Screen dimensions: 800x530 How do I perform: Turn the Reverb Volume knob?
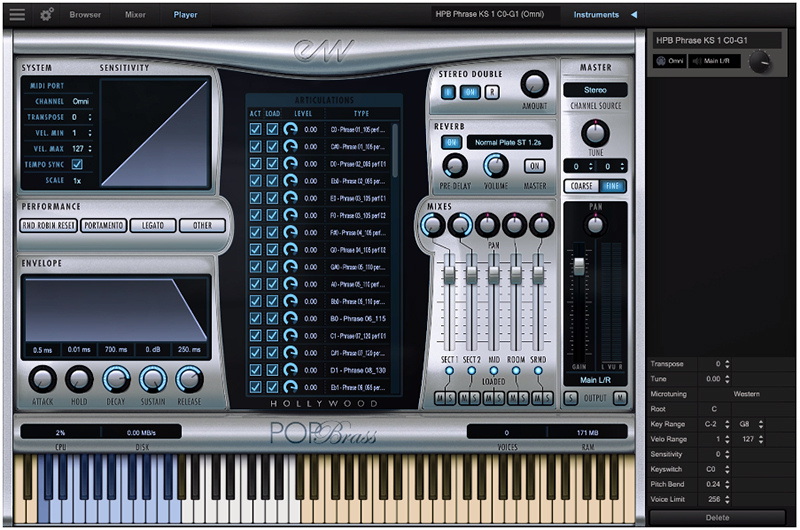pyautogui.click(x=495, y=166)
